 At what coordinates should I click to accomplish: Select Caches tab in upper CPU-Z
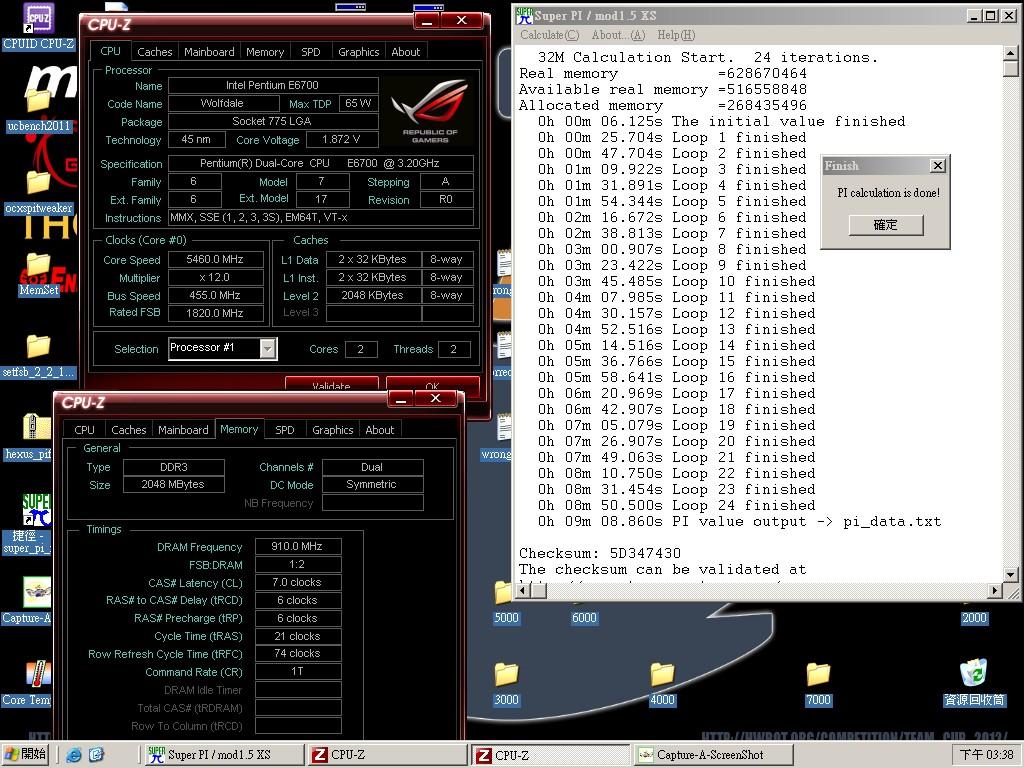[x=155, y=52]
